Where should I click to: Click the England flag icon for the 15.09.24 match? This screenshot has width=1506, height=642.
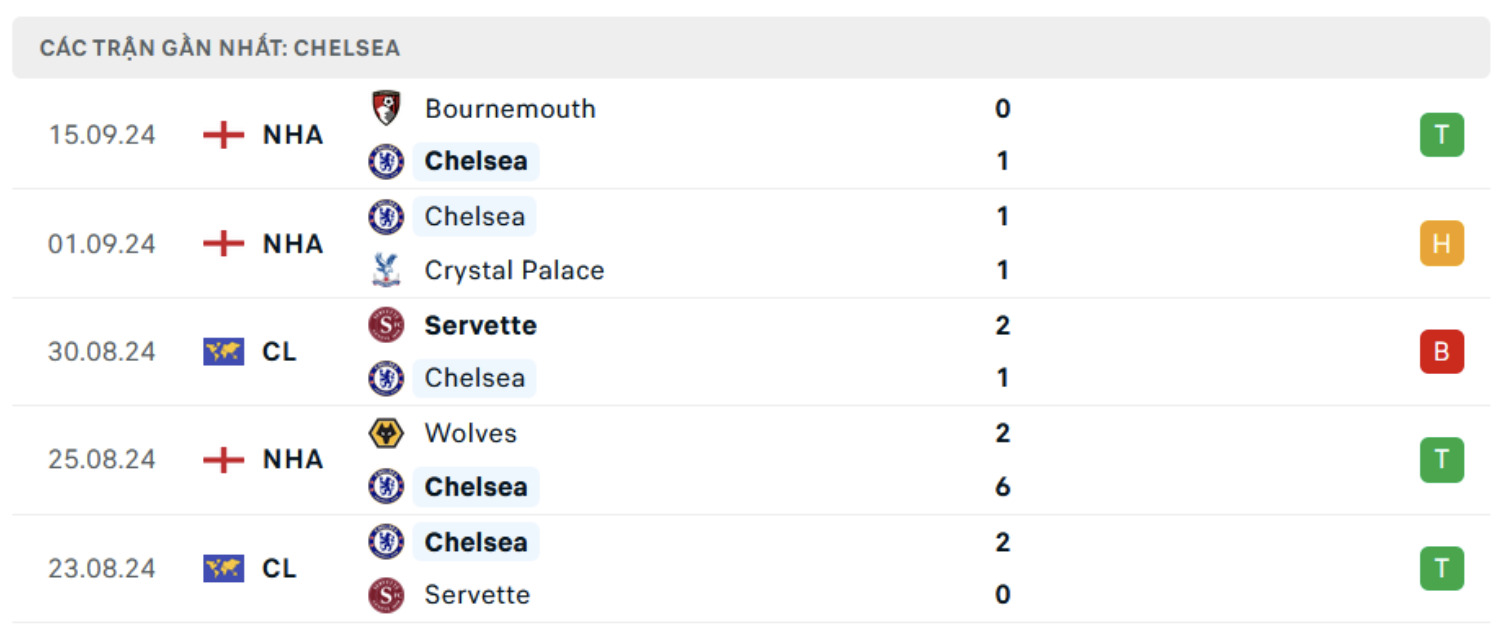click(x=222, y=135)
